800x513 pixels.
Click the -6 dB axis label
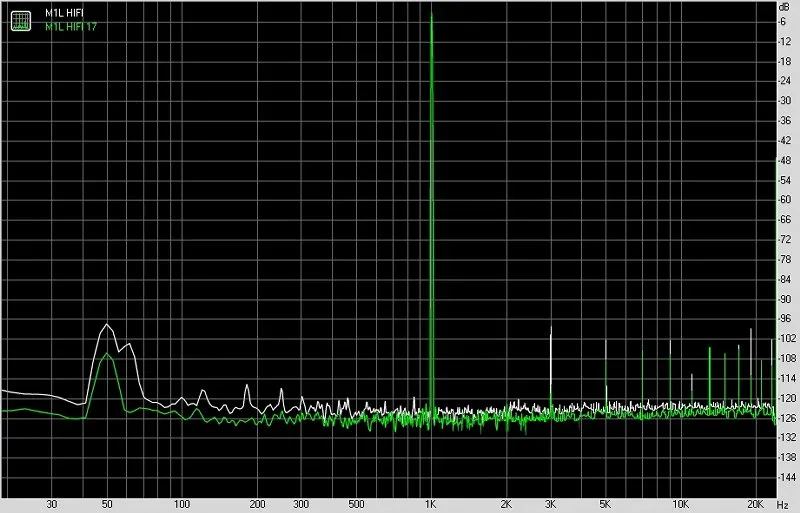(783, 21)
